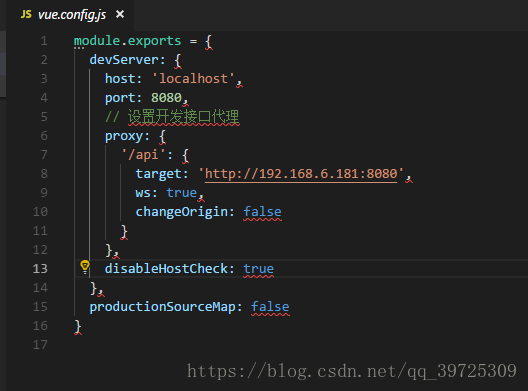Viewport: 528px width, 391px height.
Task: Click the 'exports' word on line 1
Action: pyautogui.click(x=155, y=41)
